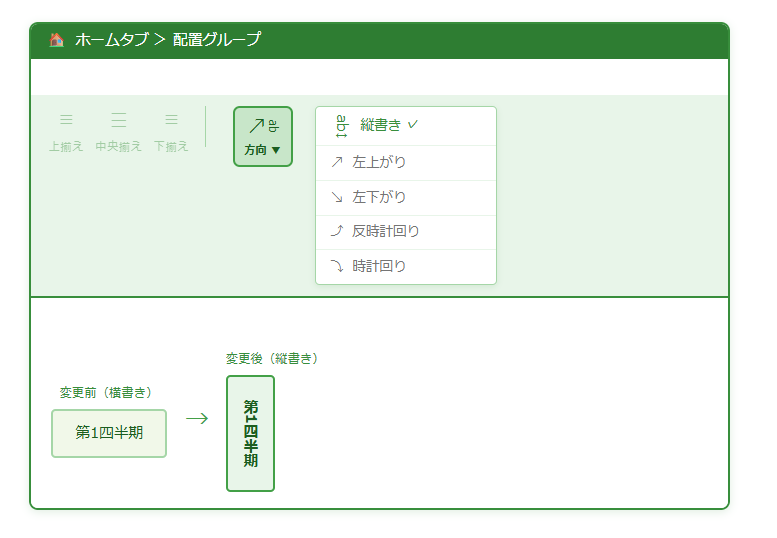Click the curved arrow icon beside 反時計回り

tap(336, 231)
